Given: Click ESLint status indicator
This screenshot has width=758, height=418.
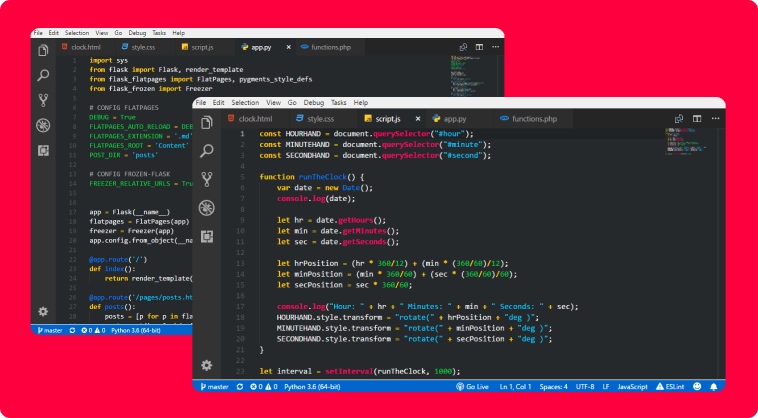Looking at the screenshot, I should click(670, 387).
